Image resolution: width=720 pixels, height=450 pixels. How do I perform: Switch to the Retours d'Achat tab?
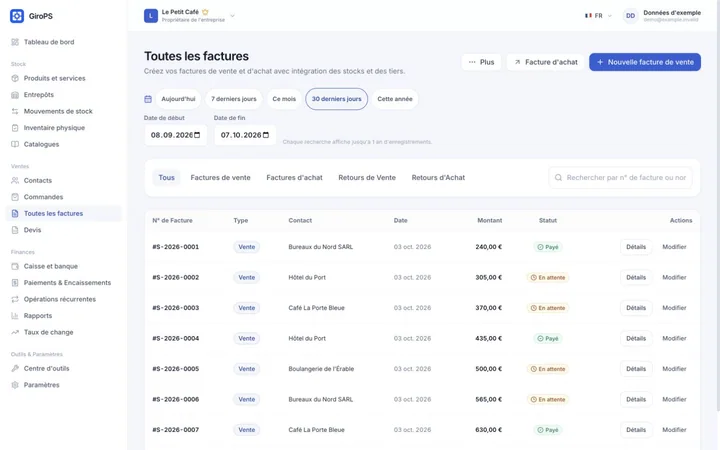[438, 178]
